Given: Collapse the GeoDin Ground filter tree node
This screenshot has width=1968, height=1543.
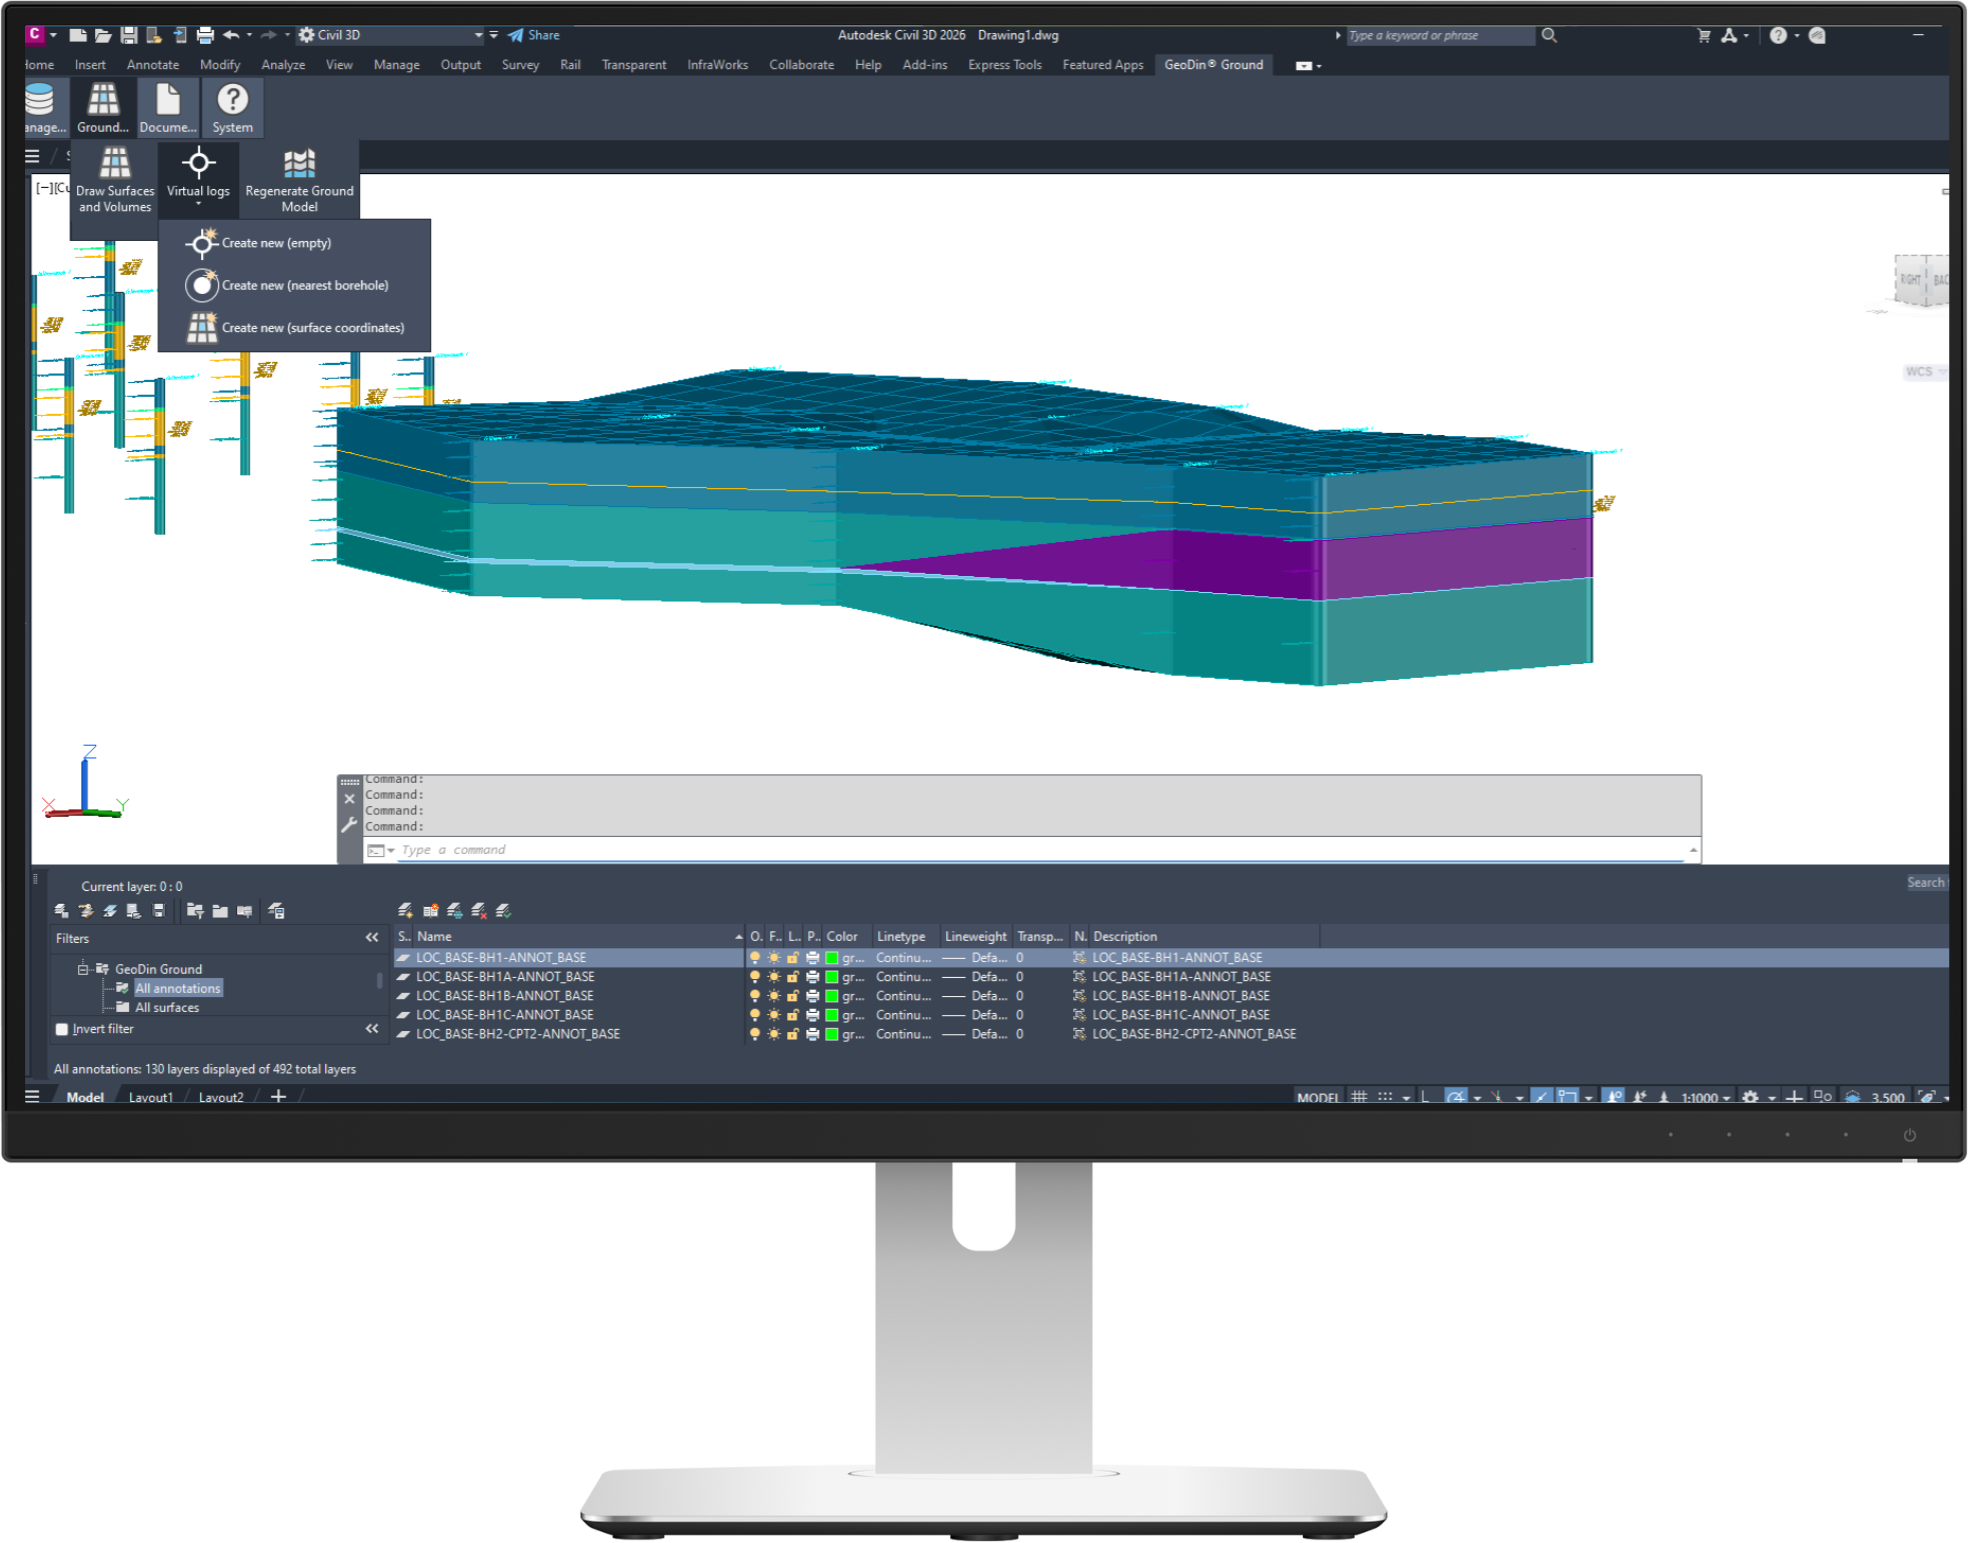Looking at the screenshot, I should (84, 969).
